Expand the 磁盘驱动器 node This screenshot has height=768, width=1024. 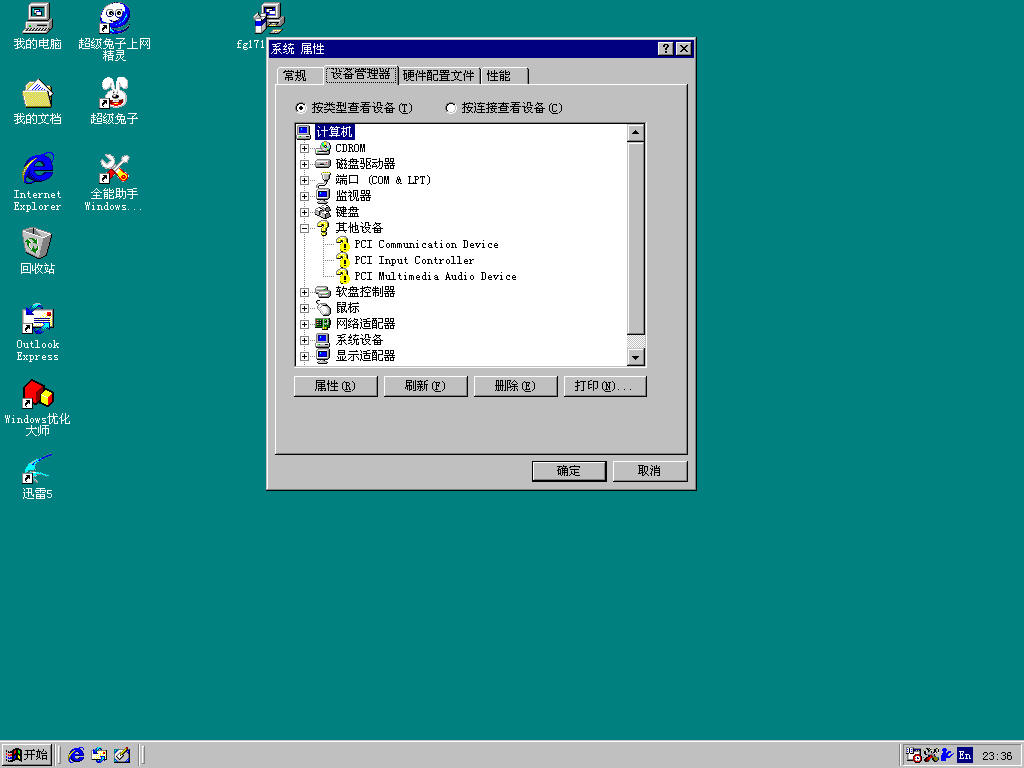tap(304, 164)
